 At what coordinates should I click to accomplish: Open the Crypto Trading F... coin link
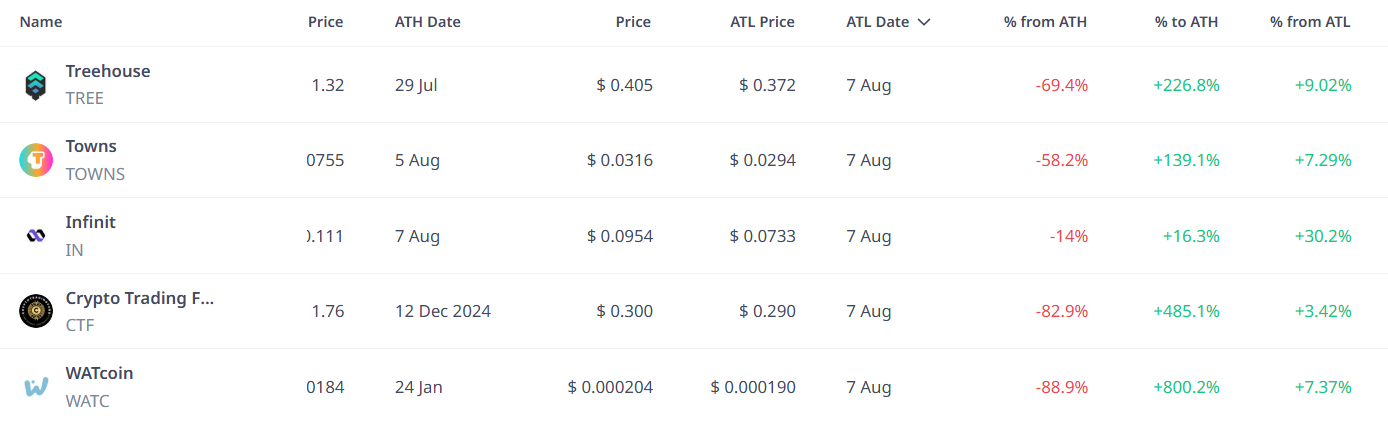tap(140, 298)
